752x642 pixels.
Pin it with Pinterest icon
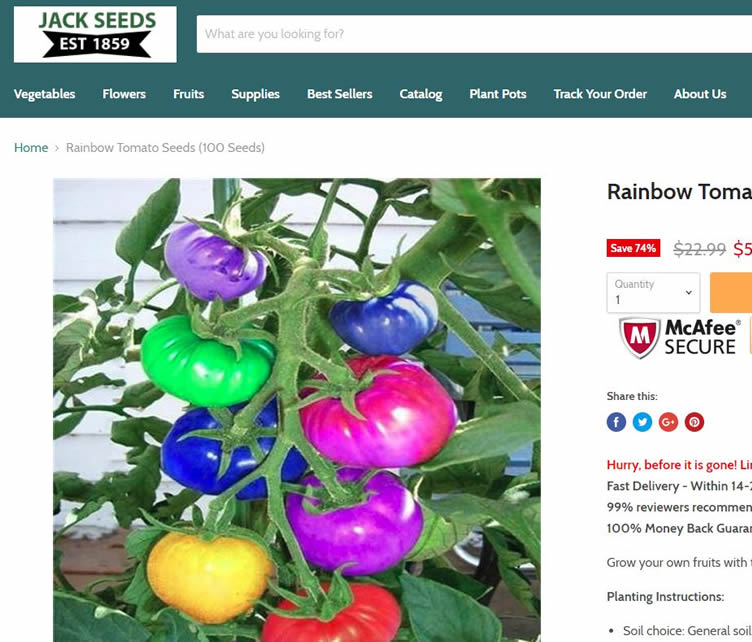(694, 422)
